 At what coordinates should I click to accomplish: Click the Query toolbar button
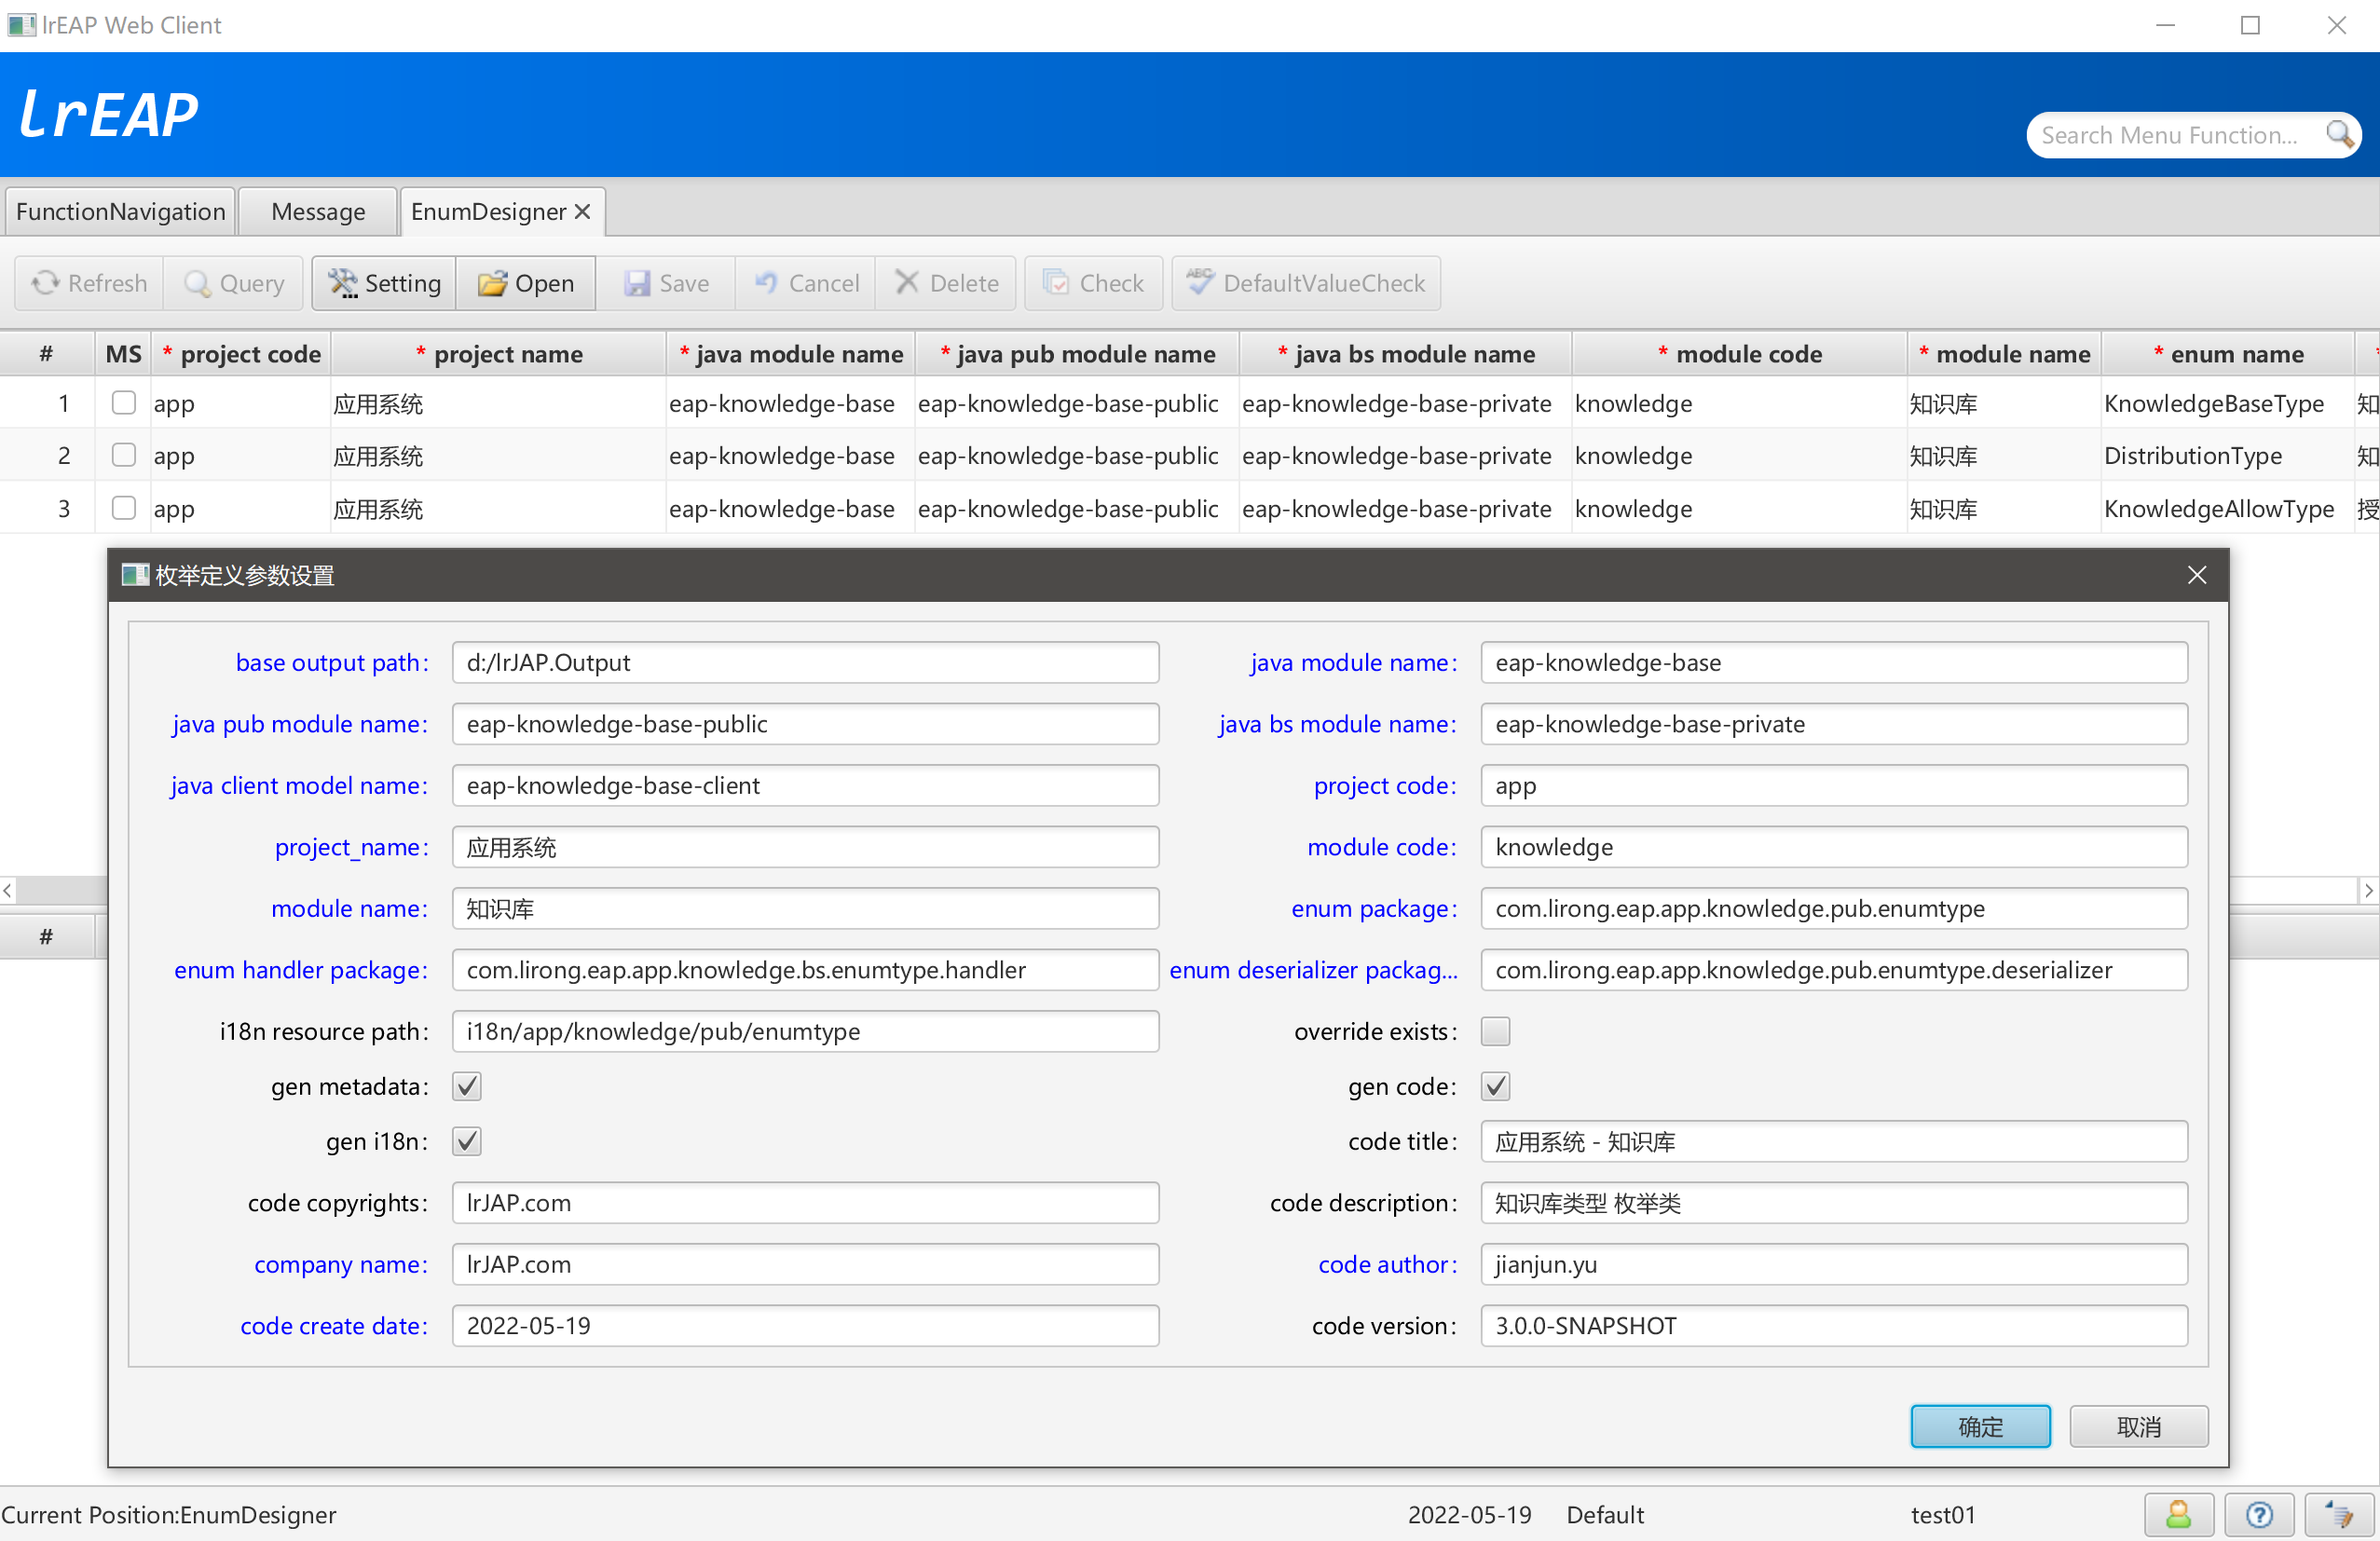(235, 283)
